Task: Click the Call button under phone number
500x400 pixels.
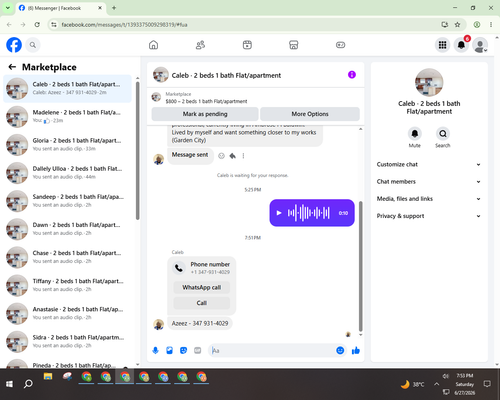Action: click(x=201, y=303)
